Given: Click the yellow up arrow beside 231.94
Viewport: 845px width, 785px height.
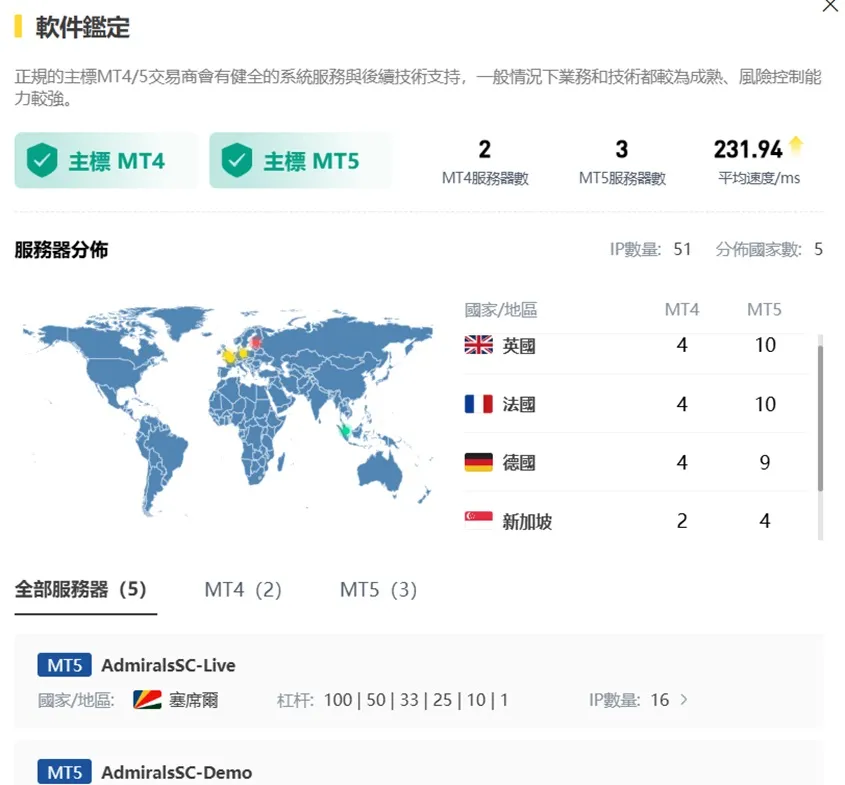Looking at the screenshot, I should coord(796,145).
